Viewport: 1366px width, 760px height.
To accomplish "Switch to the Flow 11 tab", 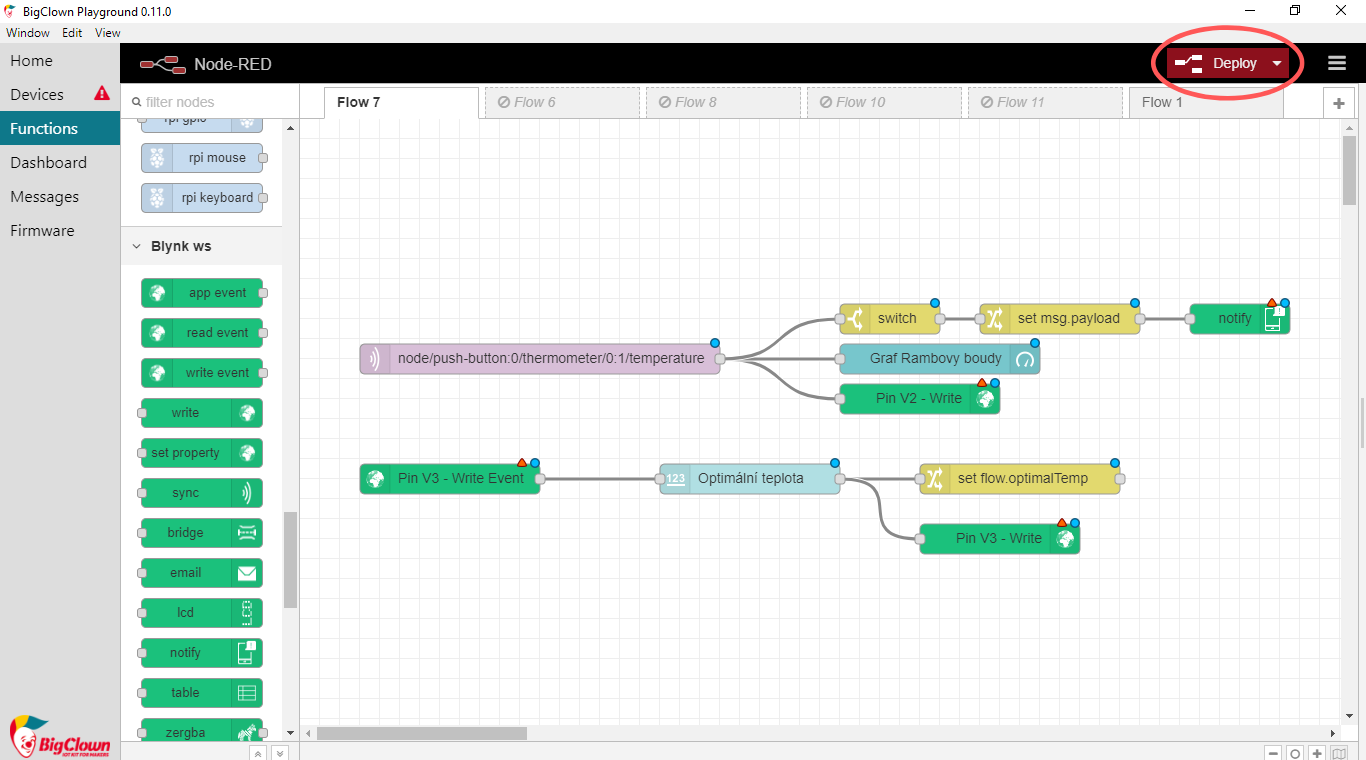I will pos(1045,102).
